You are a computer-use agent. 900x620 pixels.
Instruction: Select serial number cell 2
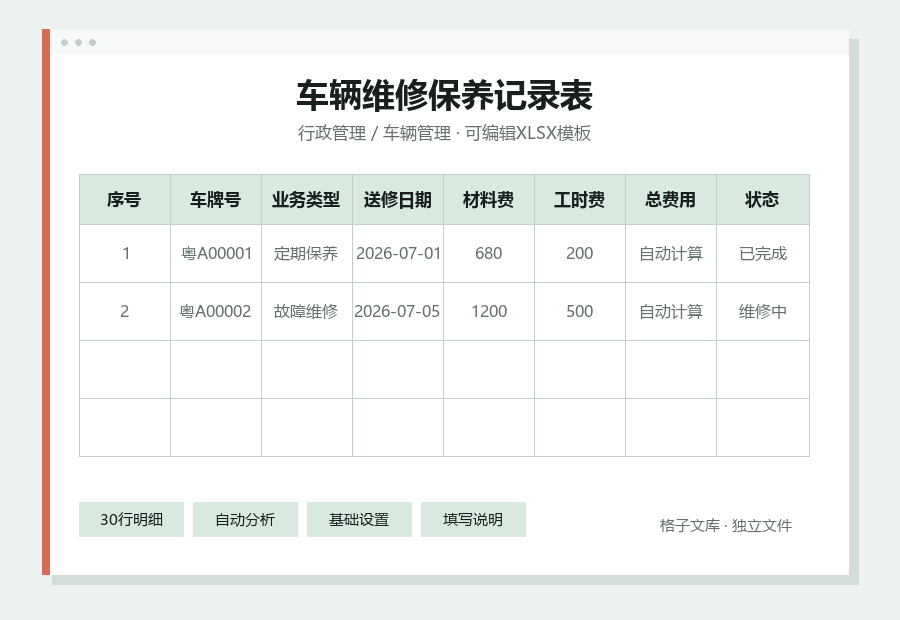tap(125, 311)
